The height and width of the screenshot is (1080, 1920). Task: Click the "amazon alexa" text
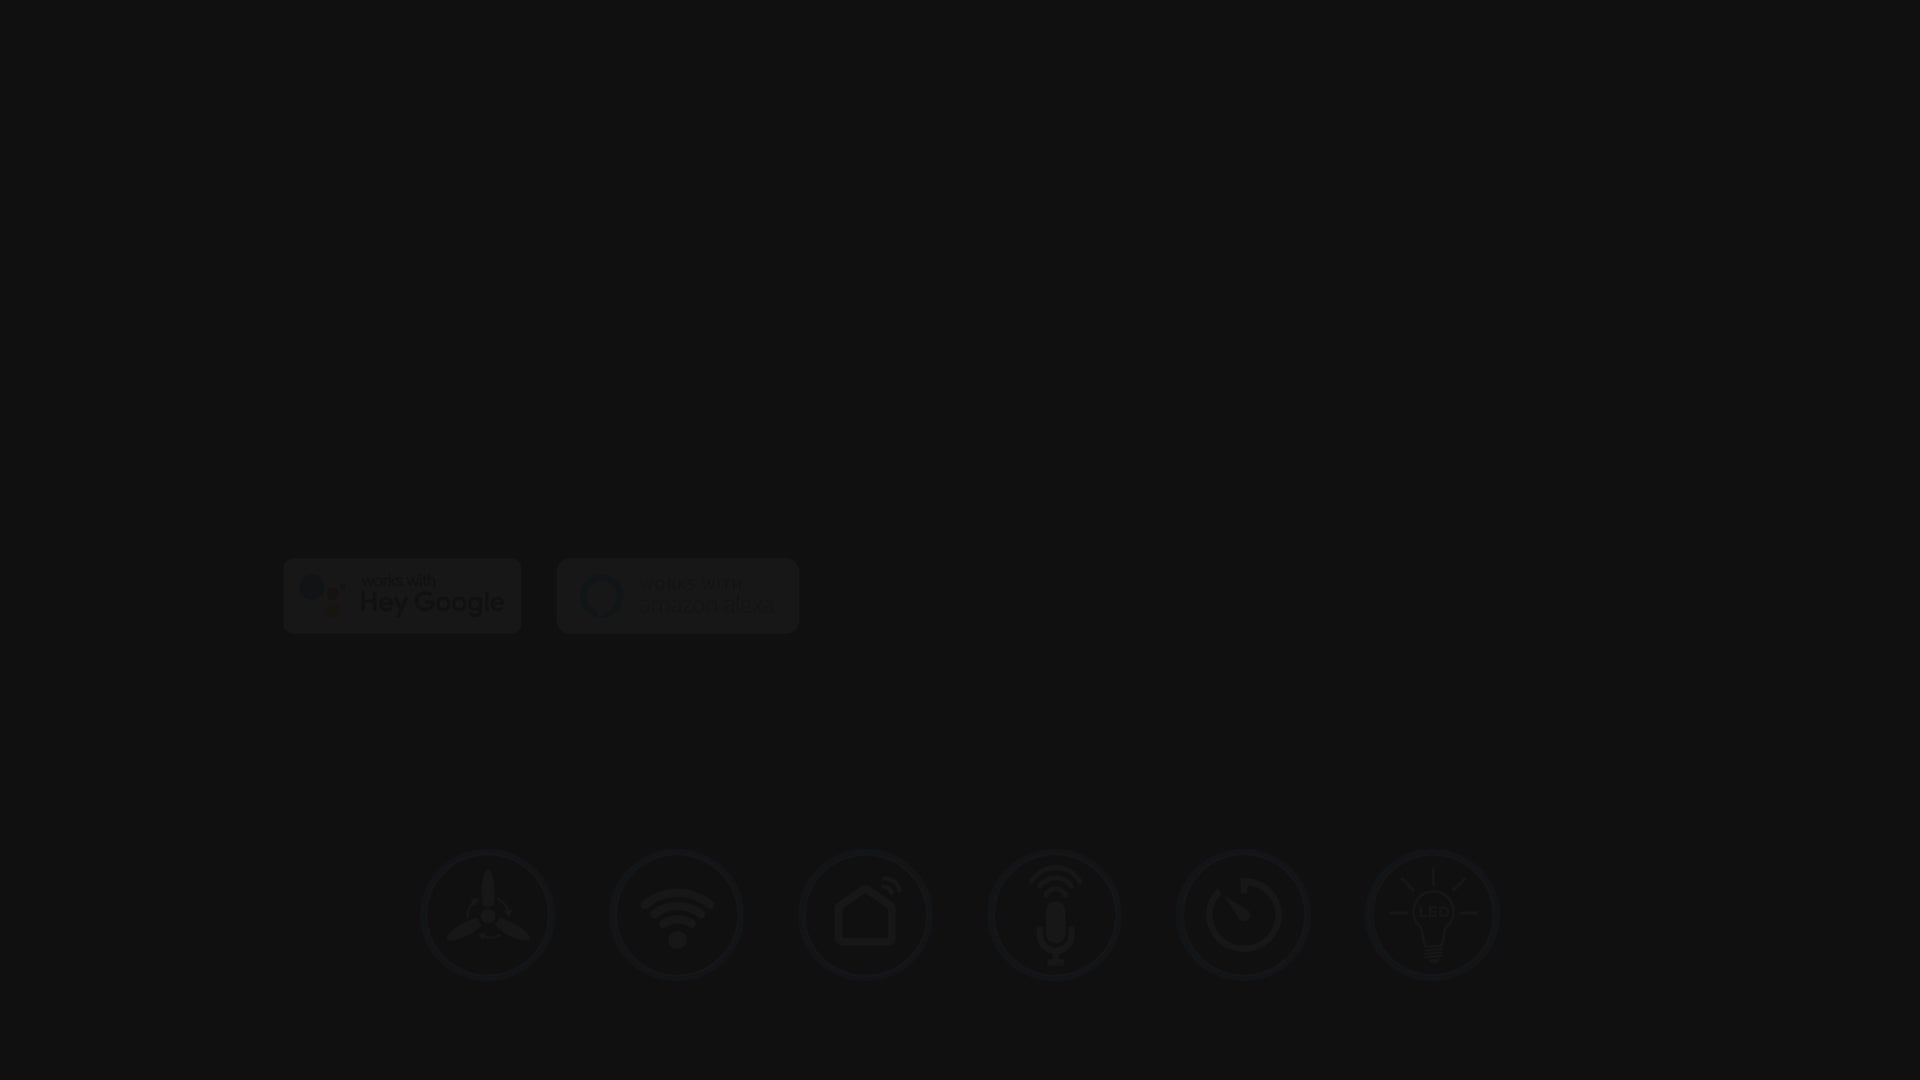(707, 605)
